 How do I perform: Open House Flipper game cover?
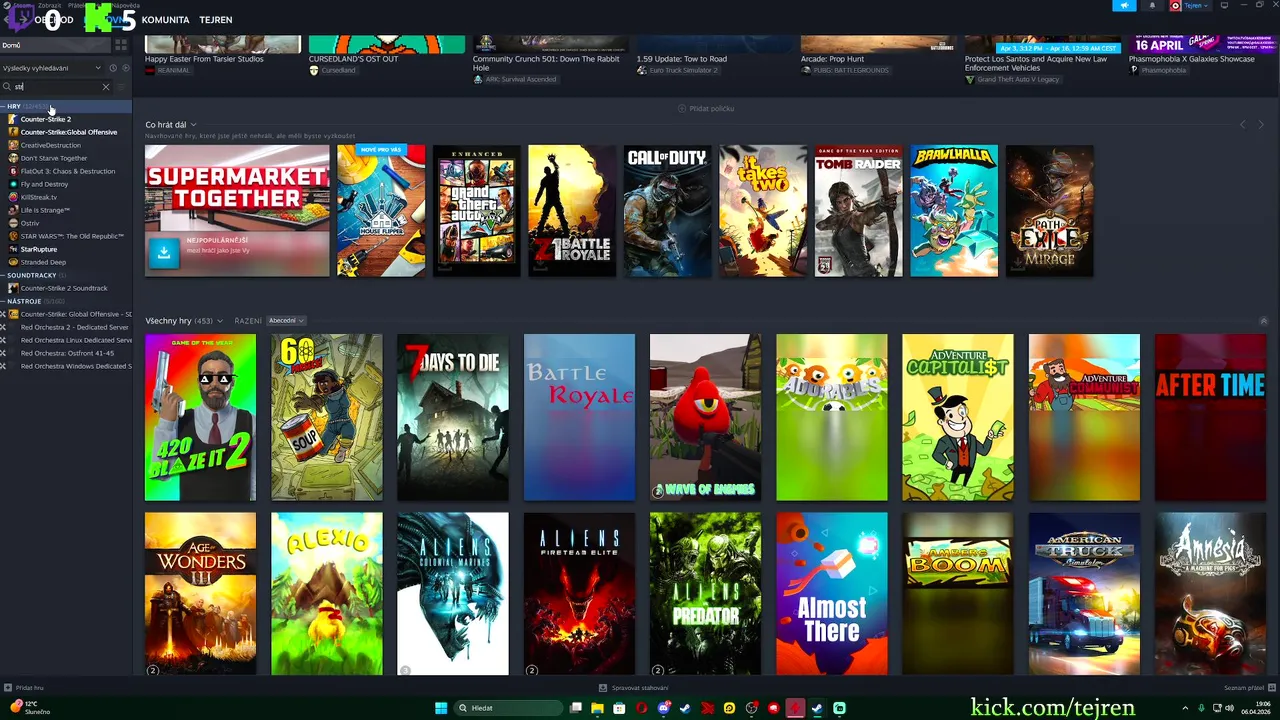tap(381, 211)
